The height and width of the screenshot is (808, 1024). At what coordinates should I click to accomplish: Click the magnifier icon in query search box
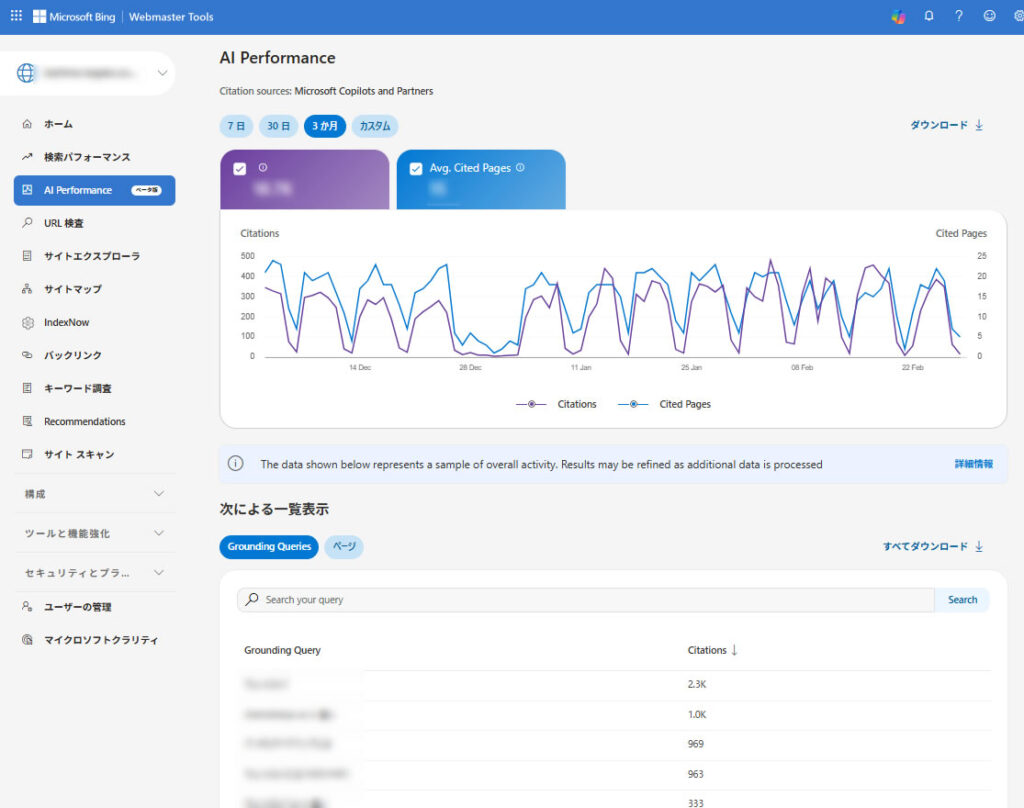click(252, 600)
